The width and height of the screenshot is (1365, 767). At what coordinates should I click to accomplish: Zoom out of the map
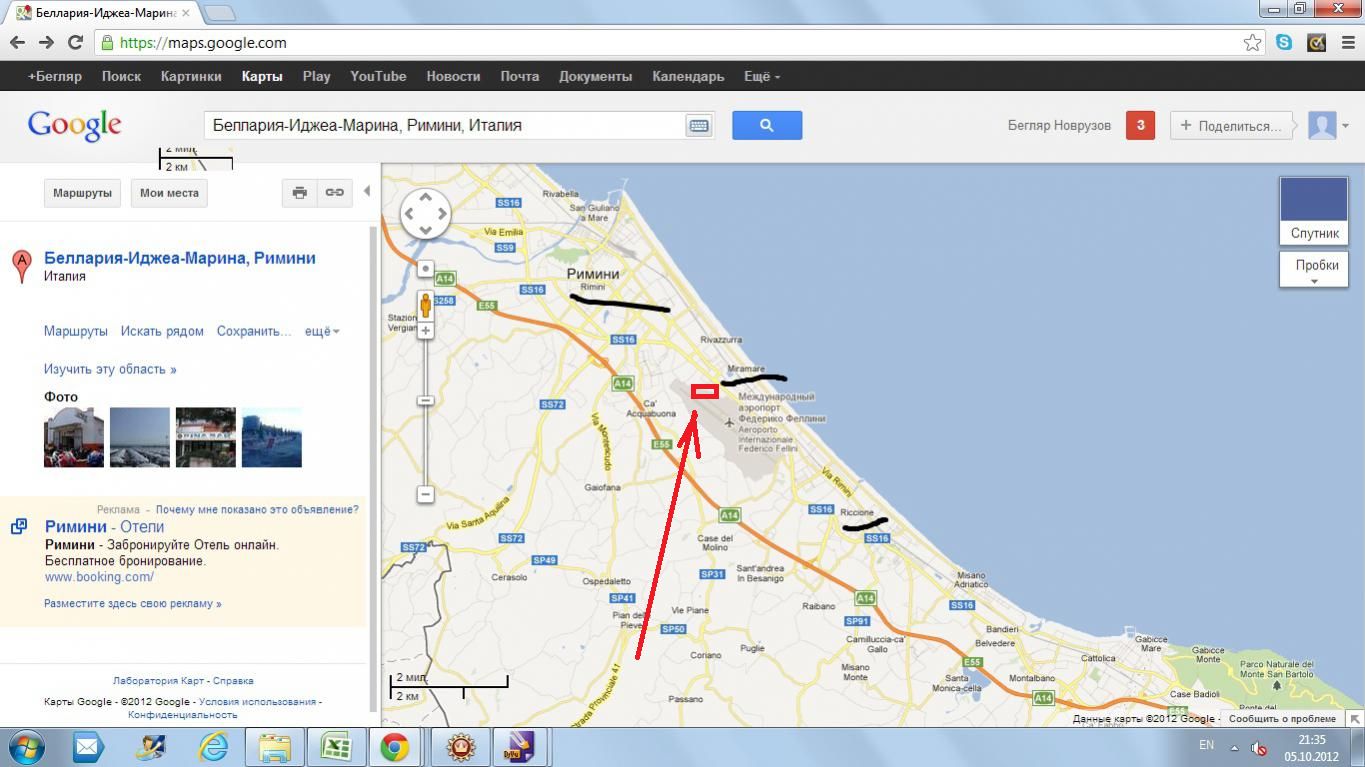tap(425, 494)
